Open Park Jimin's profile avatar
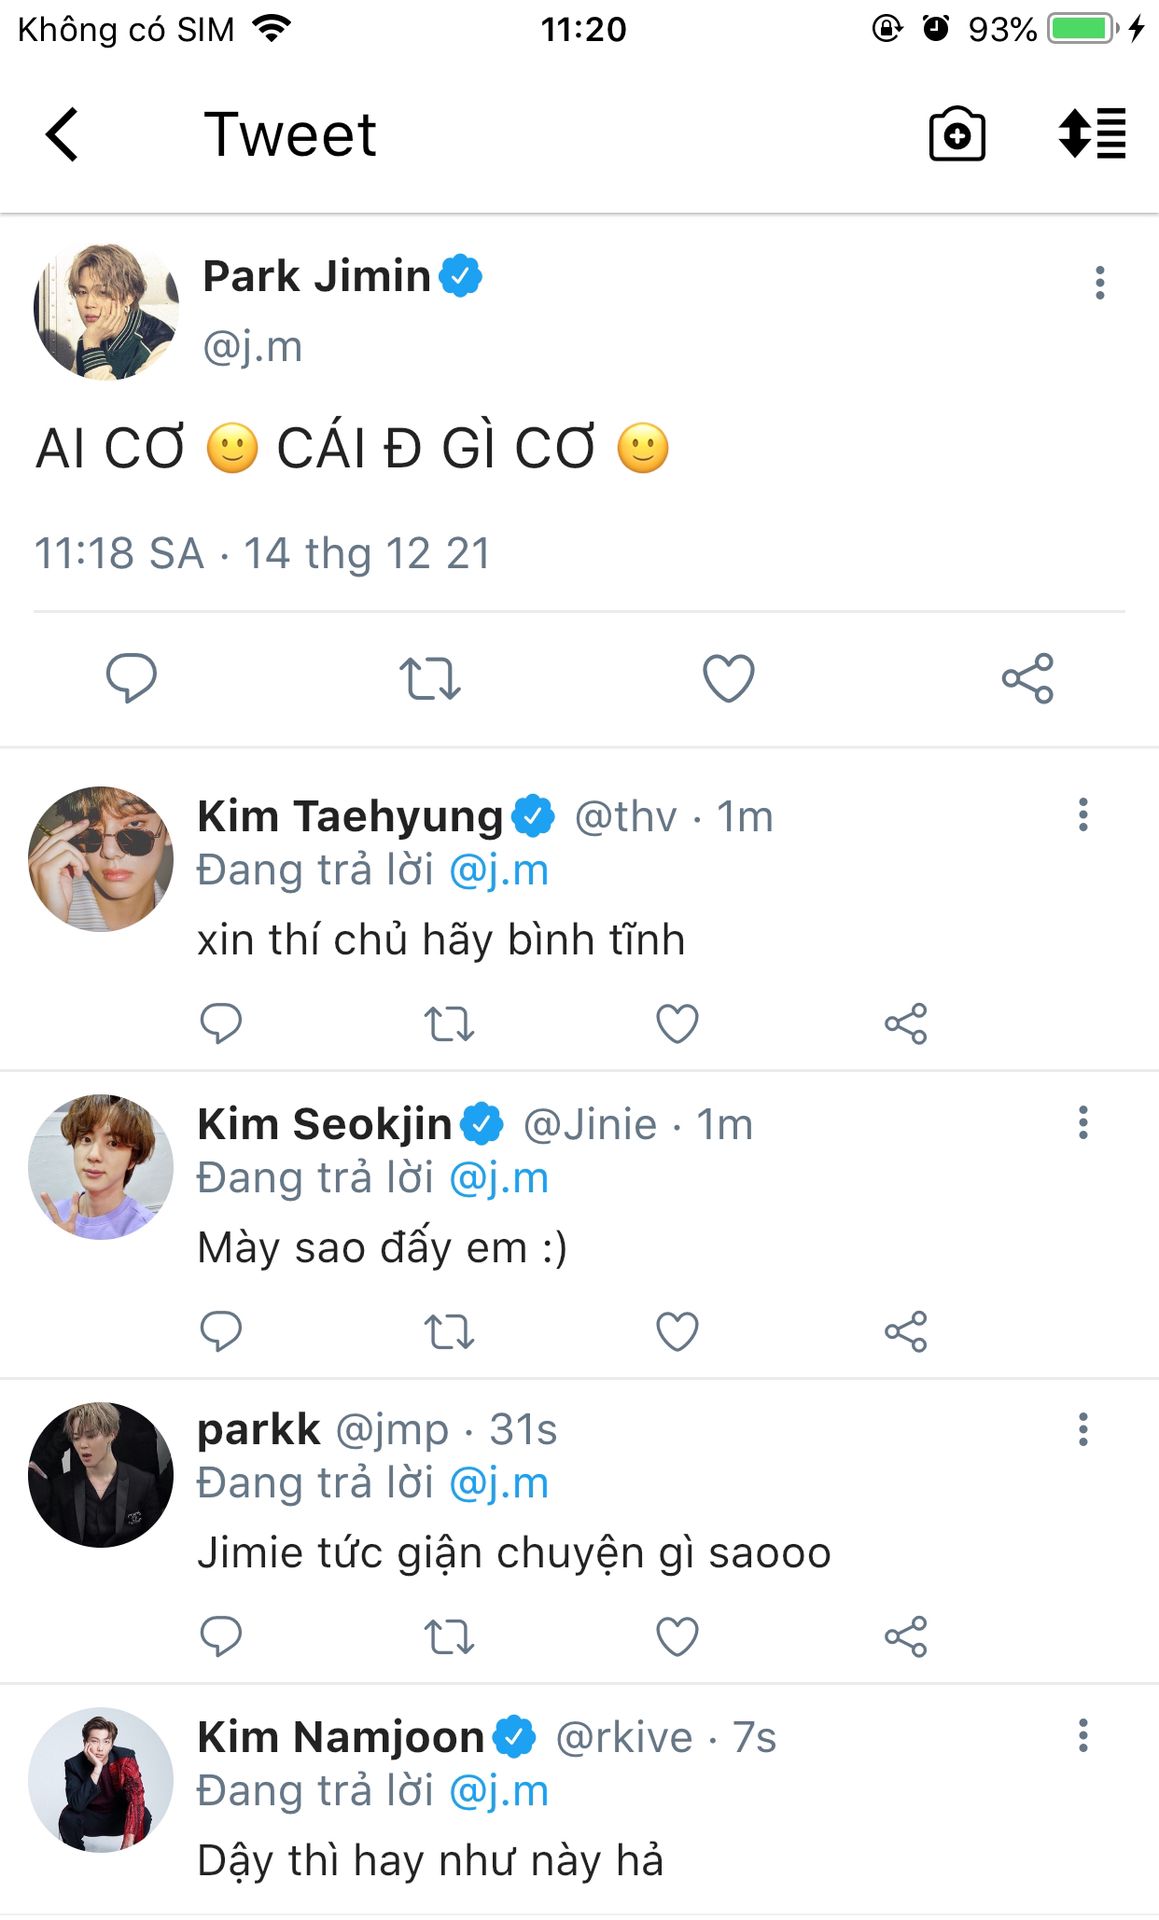The image size is (1159, 1920). 106,311
